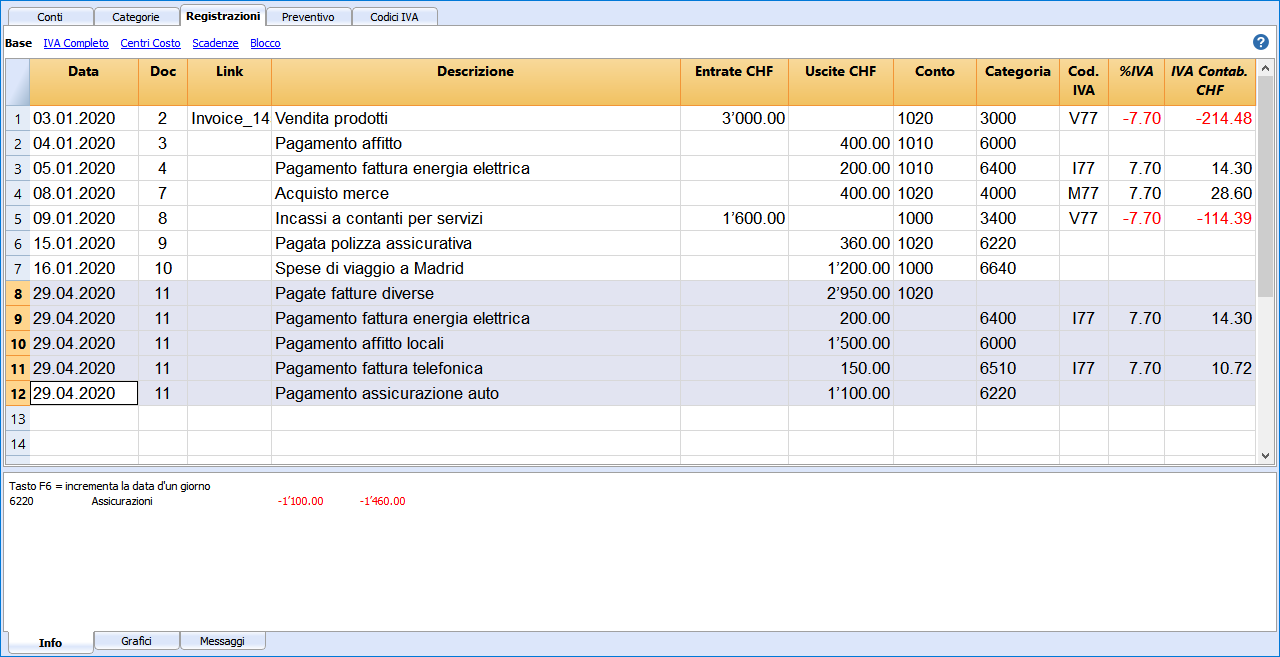
Task: Select the 3'000.00 Entrate cell
Action: (734, 118)
